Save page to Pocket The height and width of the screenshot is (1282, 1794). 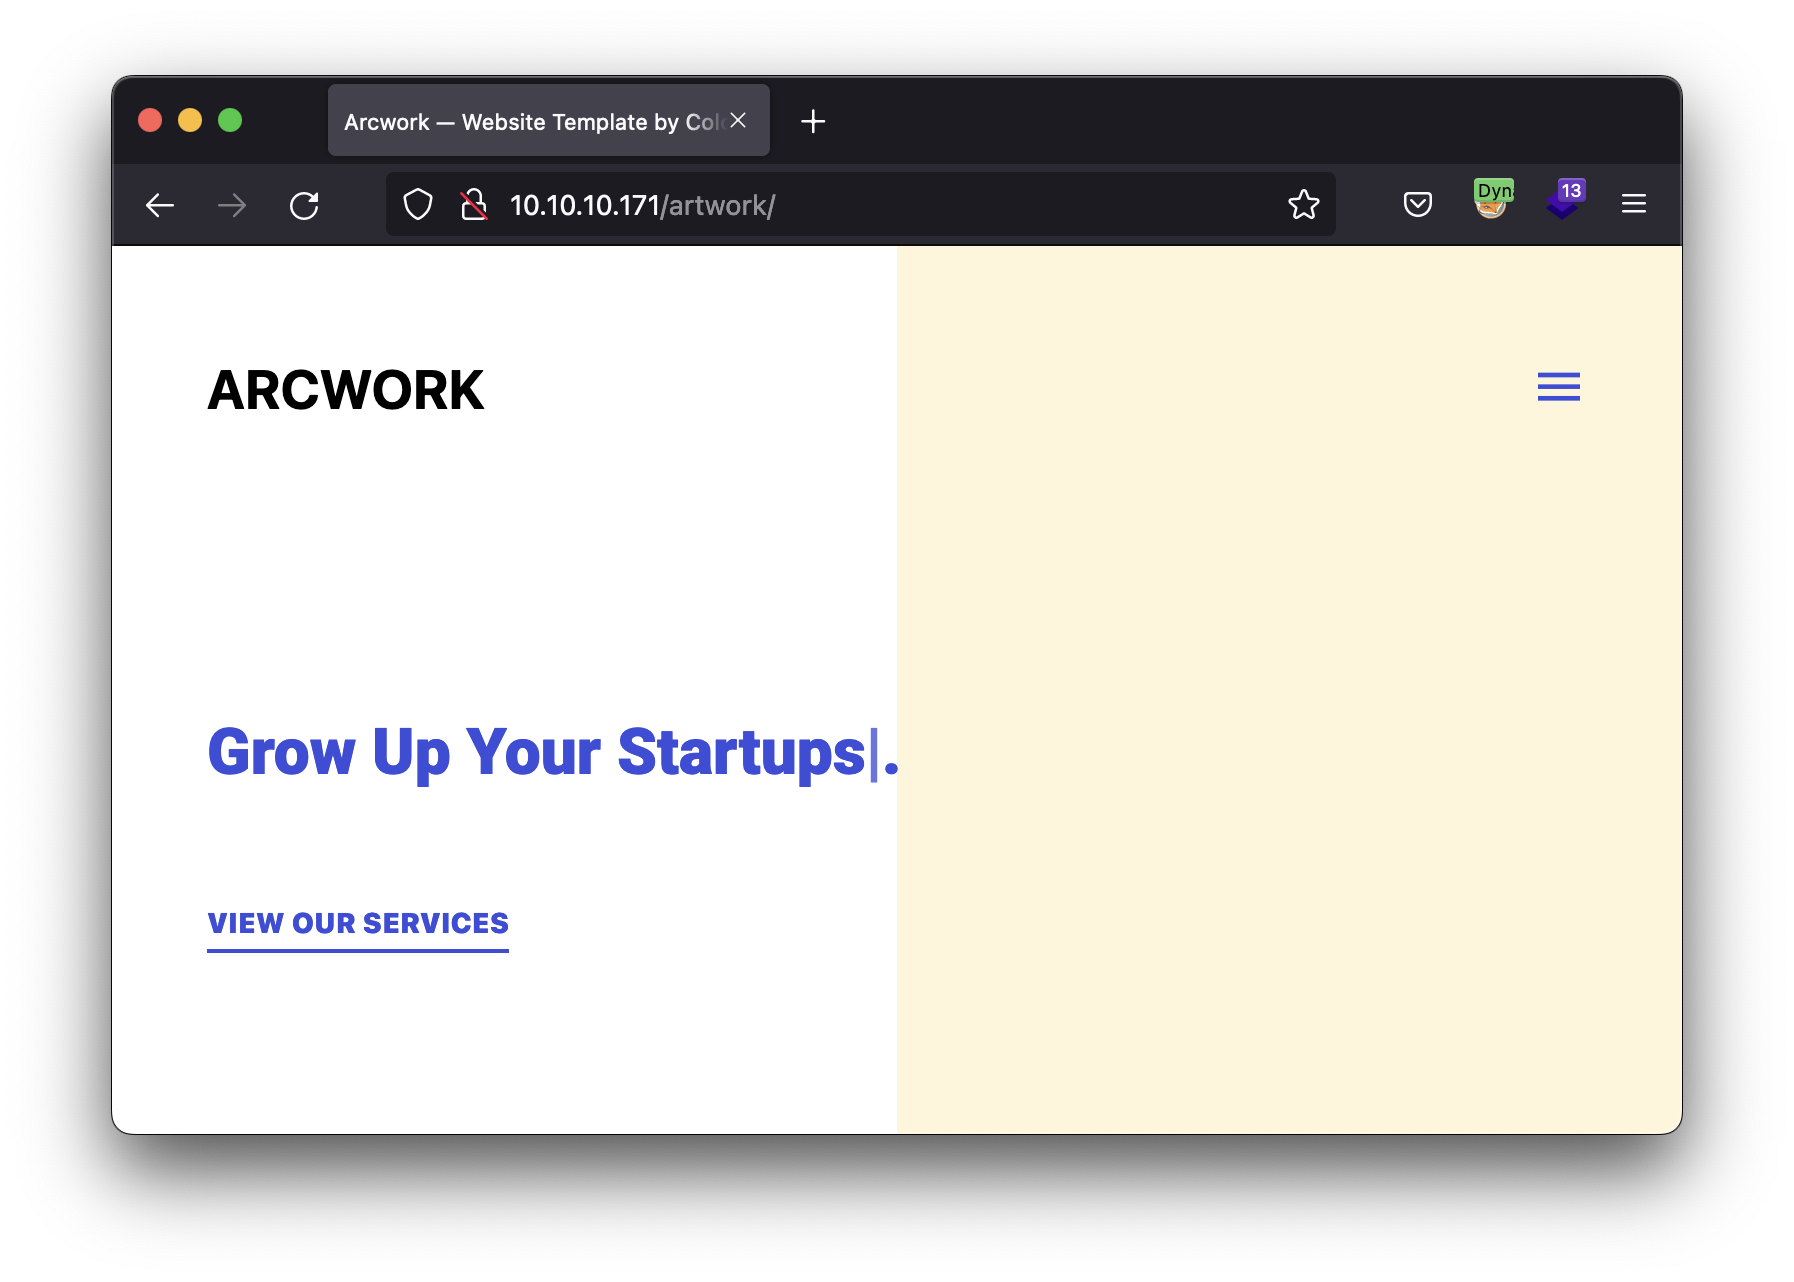coord(1418,205)
